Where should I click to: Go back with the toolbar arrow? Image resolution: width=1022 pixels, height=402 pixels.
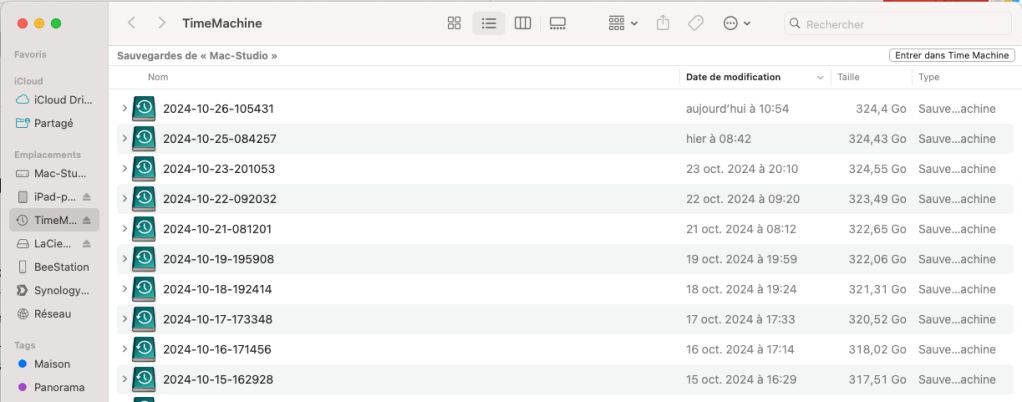click(132, 23)
